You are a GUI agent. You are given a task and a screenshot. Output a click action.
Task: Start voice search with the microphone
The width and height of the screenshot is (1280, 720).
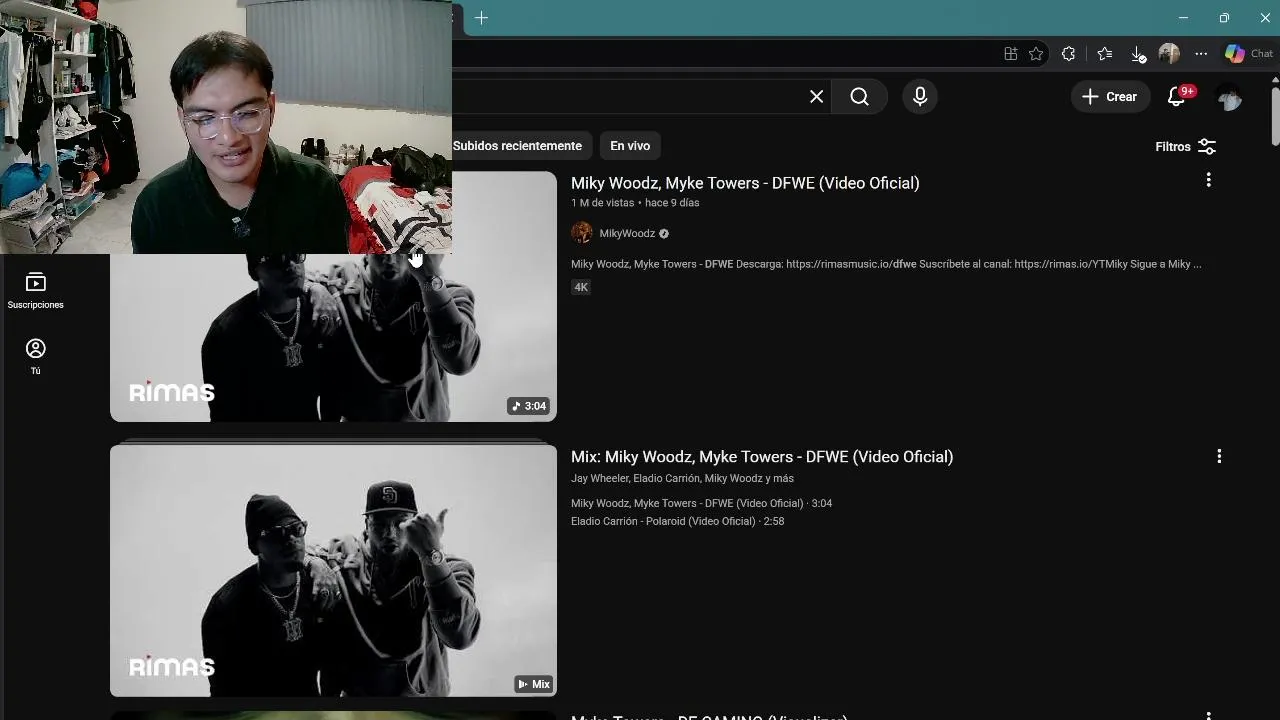point(920,97)
